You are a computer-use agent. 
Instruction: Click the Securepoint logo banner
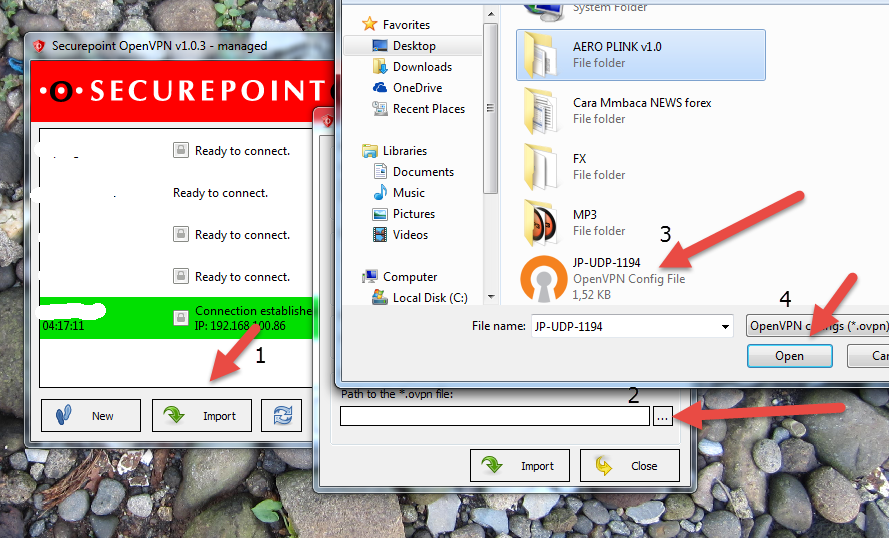click(183, 91)
